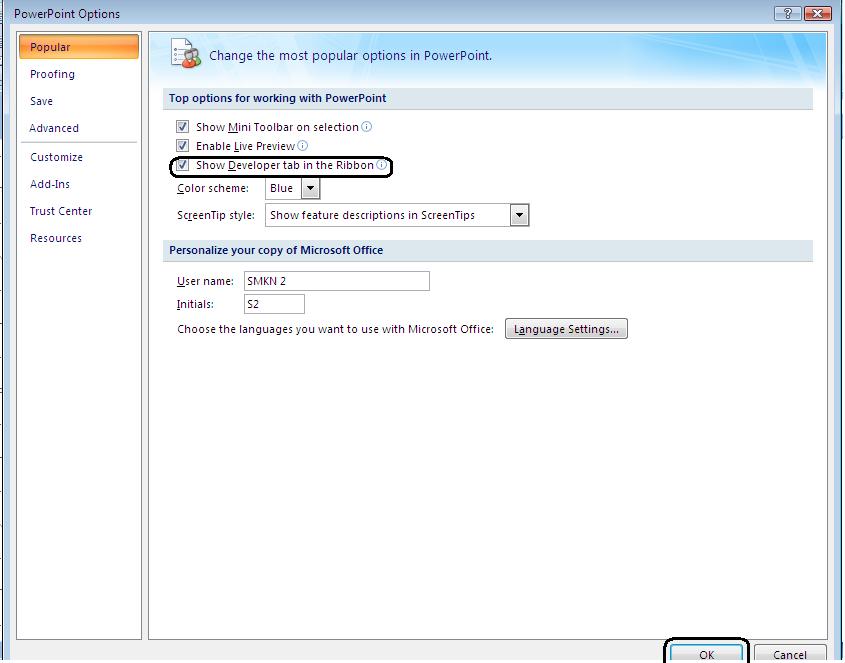Click the User name field
845x663 pixels.
[x=337, y=281]
